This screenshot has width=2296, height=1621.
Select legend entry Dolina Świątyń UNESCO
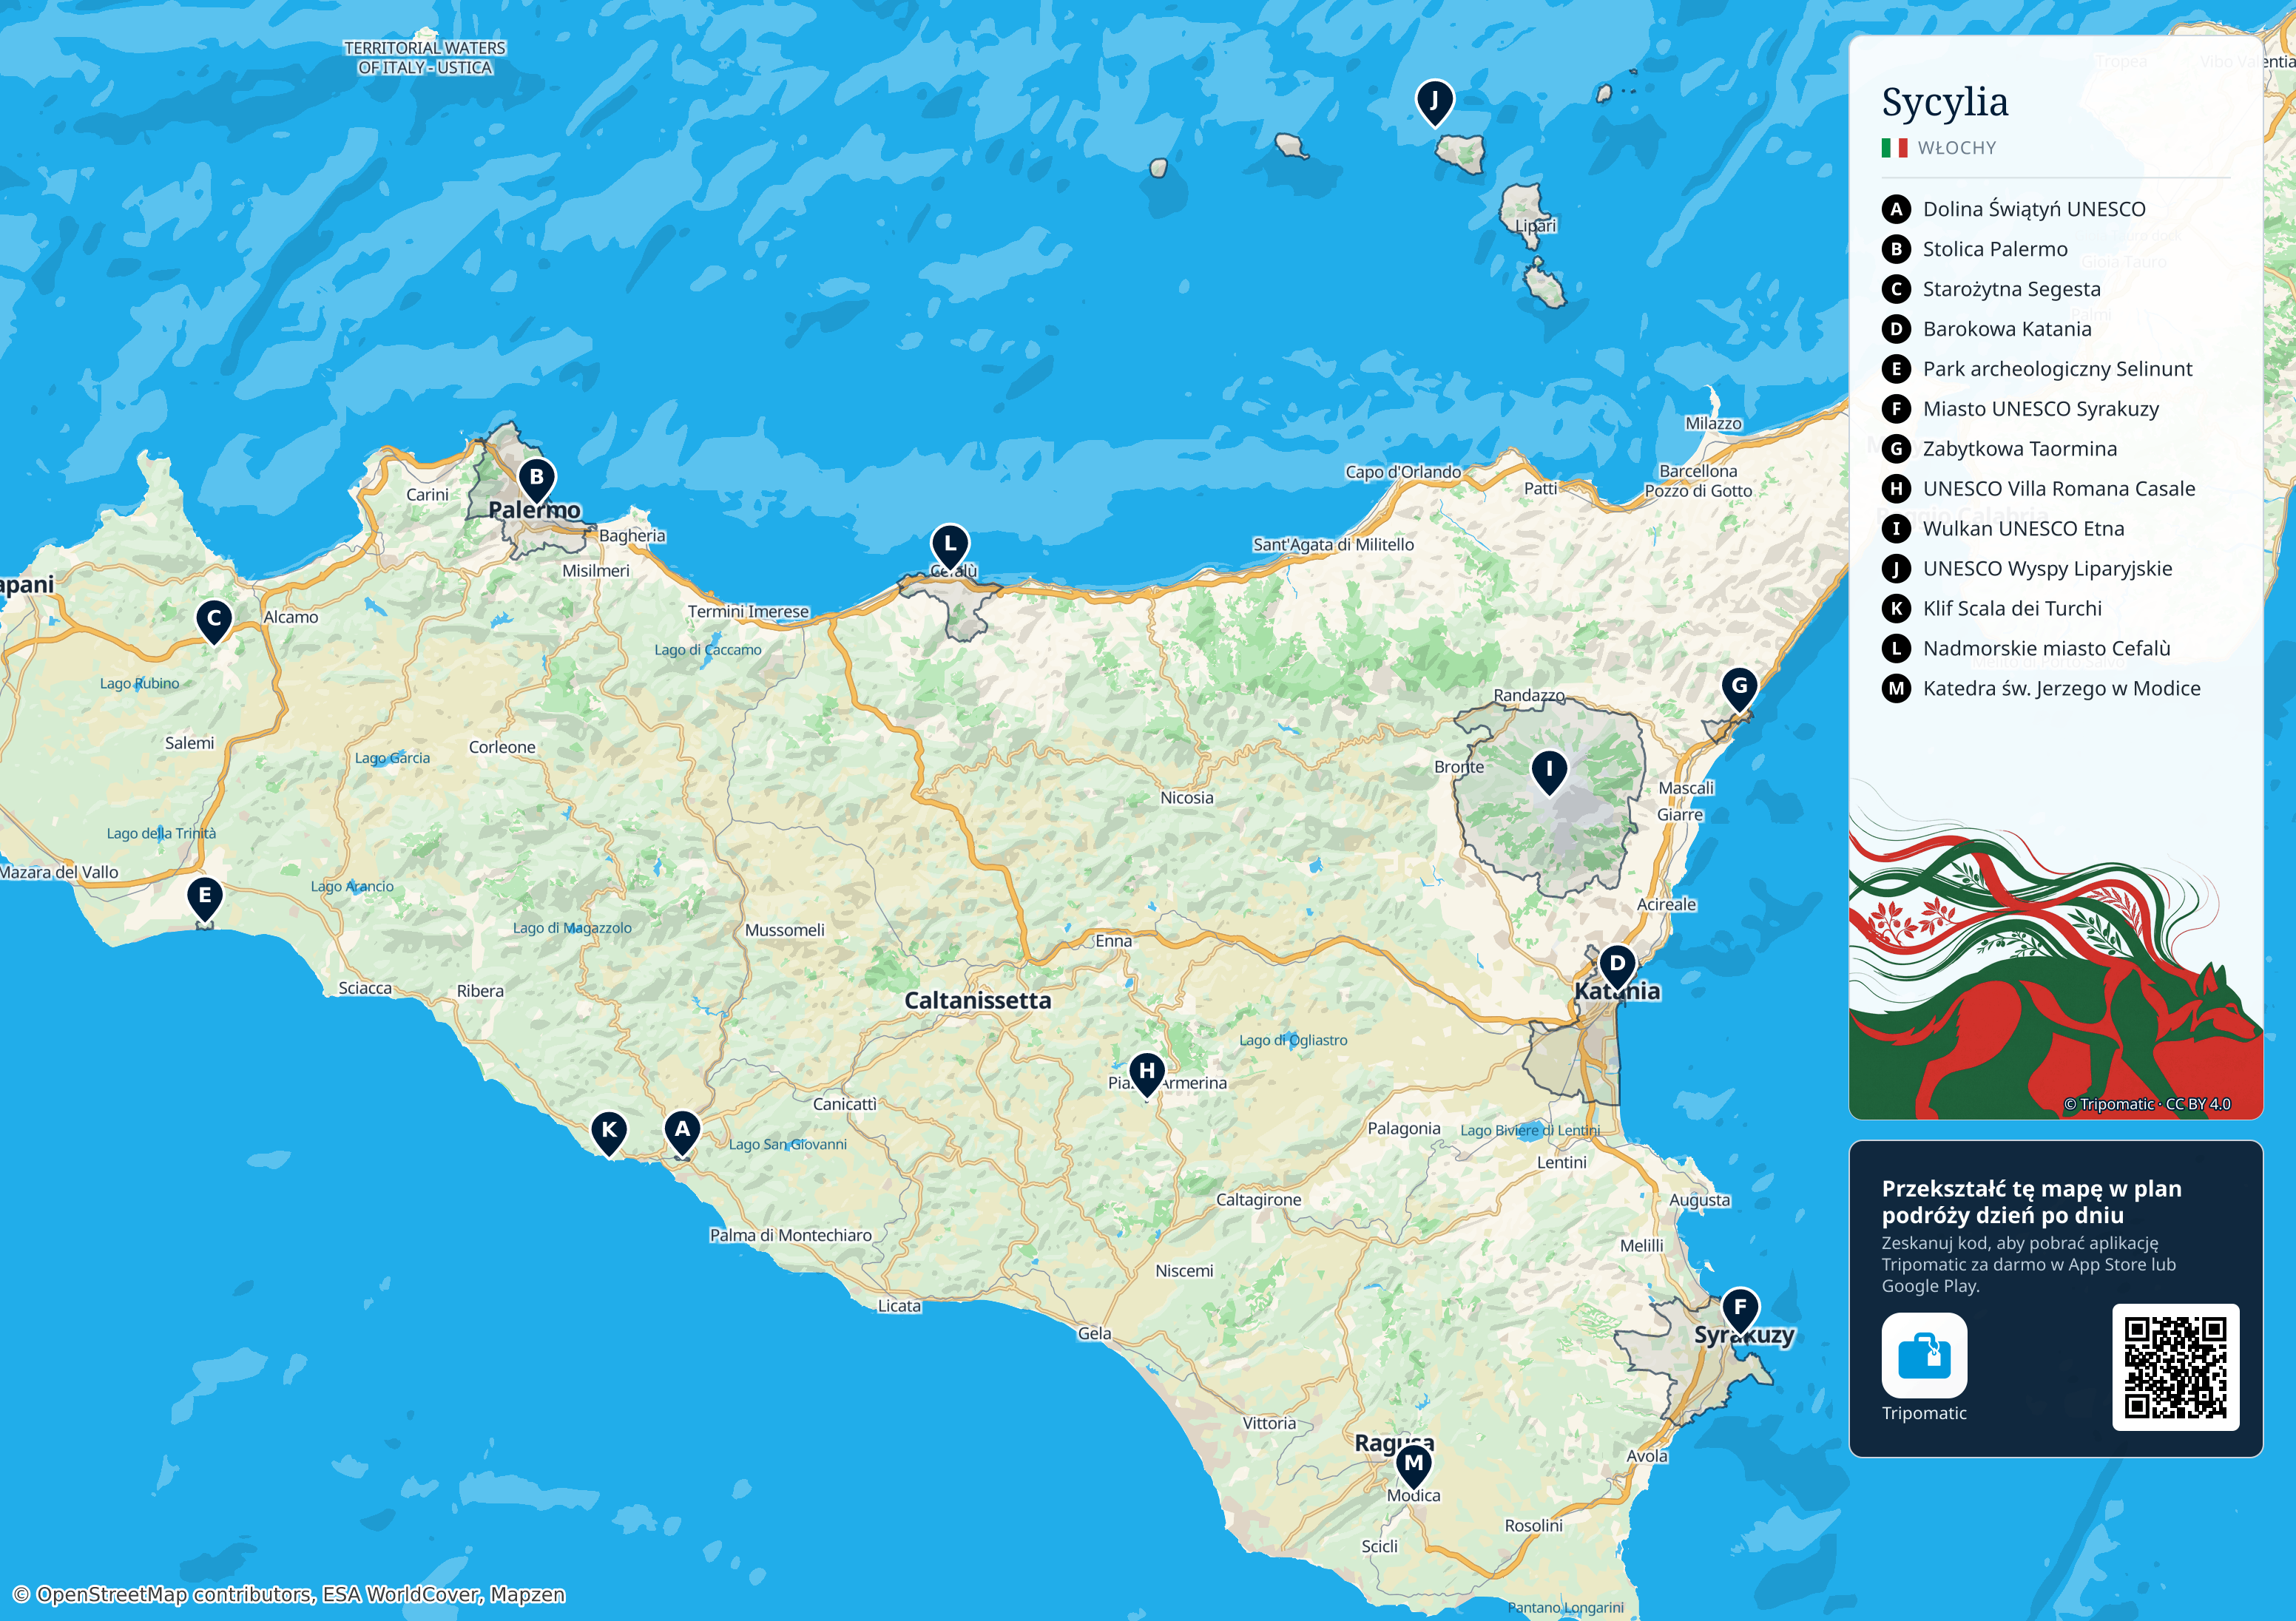point(2034,209)
